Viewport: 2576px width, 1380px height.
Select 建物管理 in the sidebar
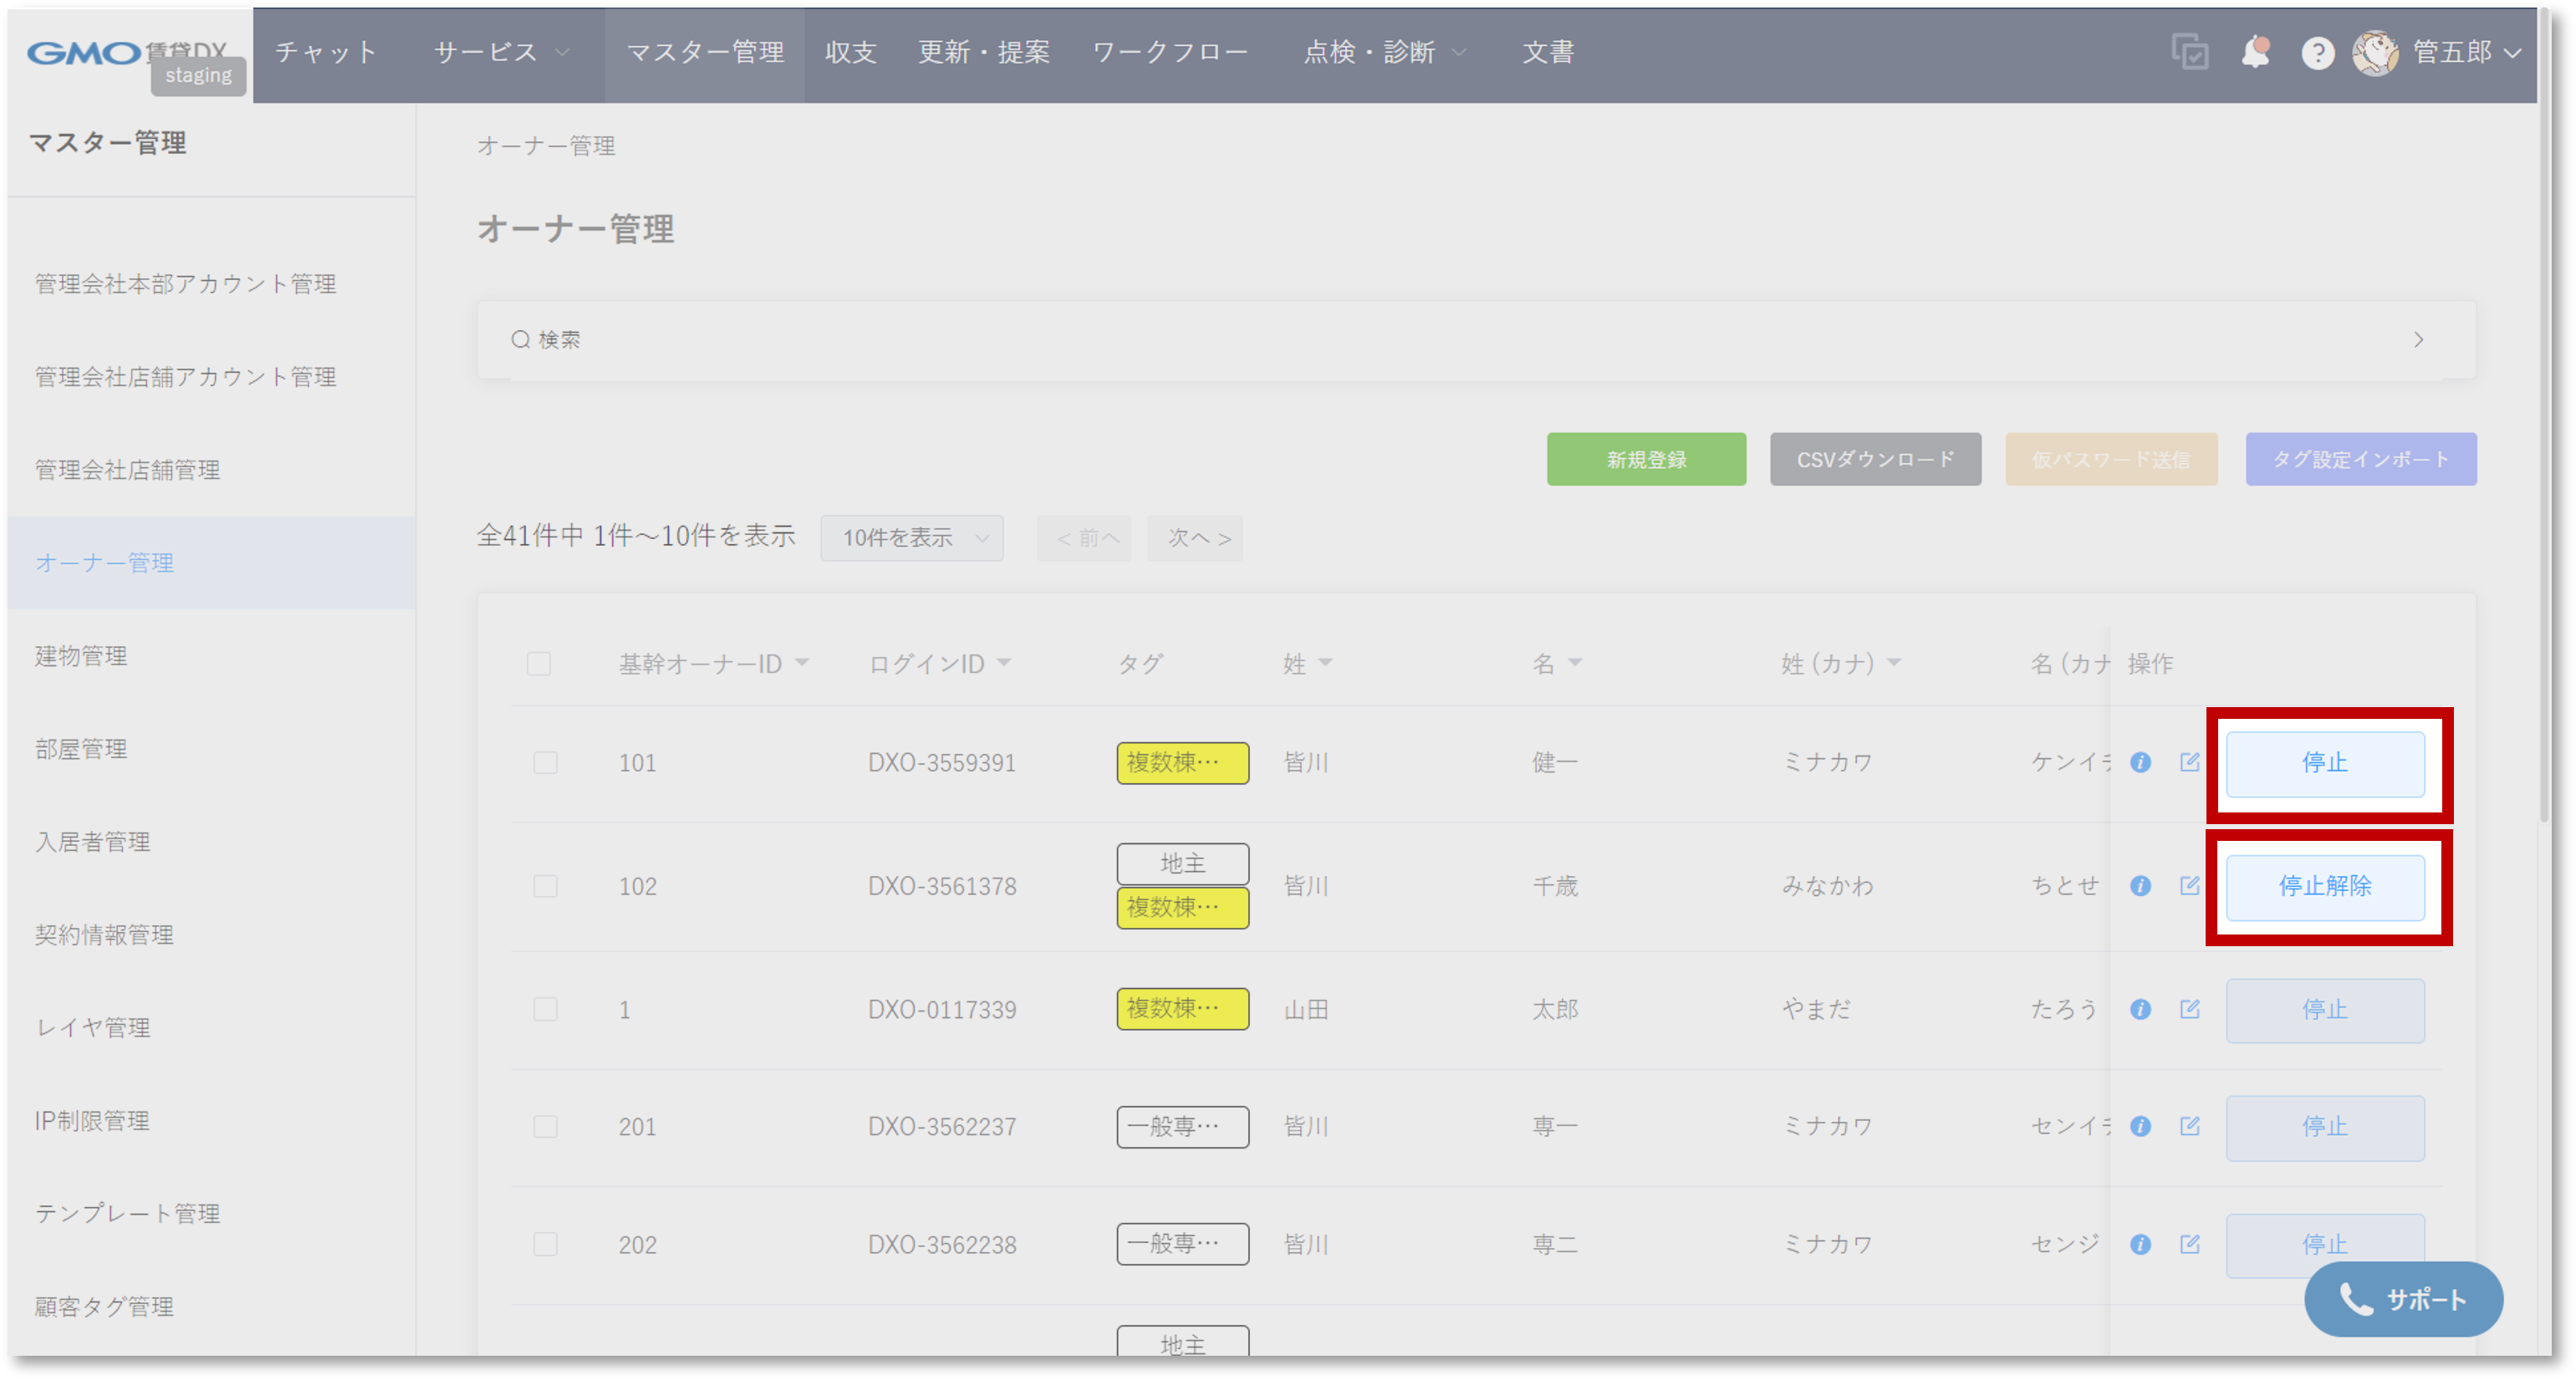point(81,656)
